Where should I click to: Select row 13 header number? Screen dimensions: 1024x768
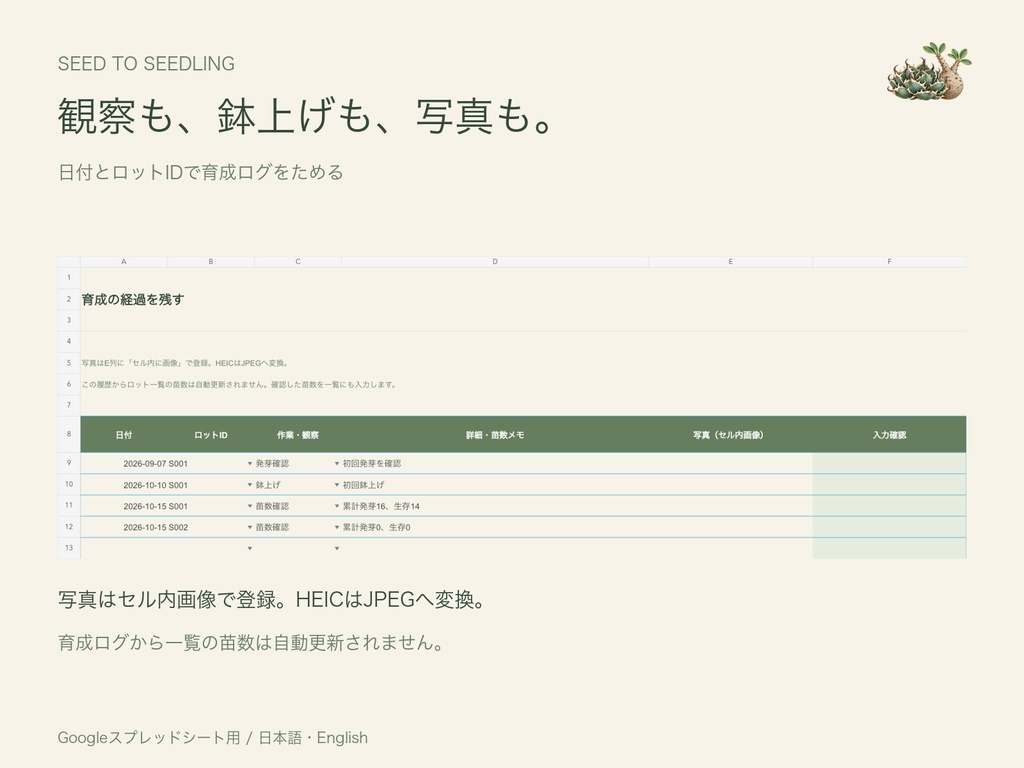(69, 548)
